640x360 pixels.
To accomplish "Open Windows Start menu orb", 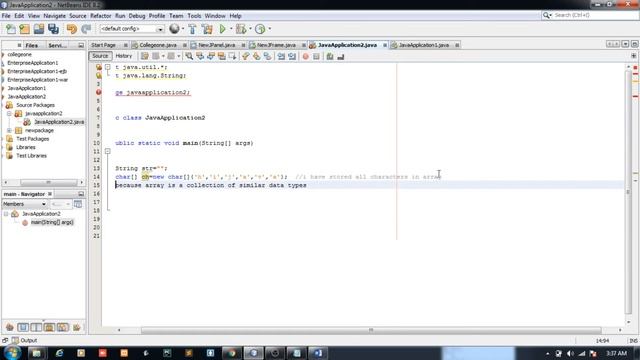I will pyautogui.click(x=12, y=352).
